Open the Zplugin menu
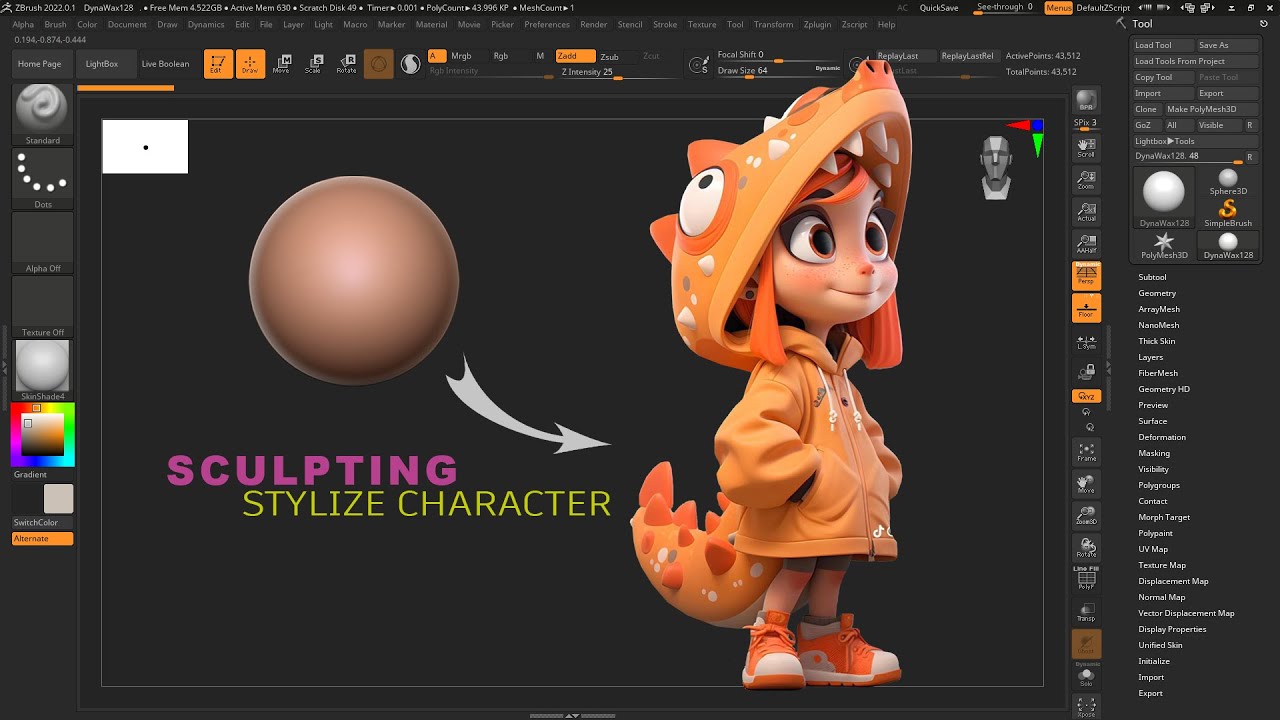This screenshot has width=1280, height=720. tap(817, 24)
